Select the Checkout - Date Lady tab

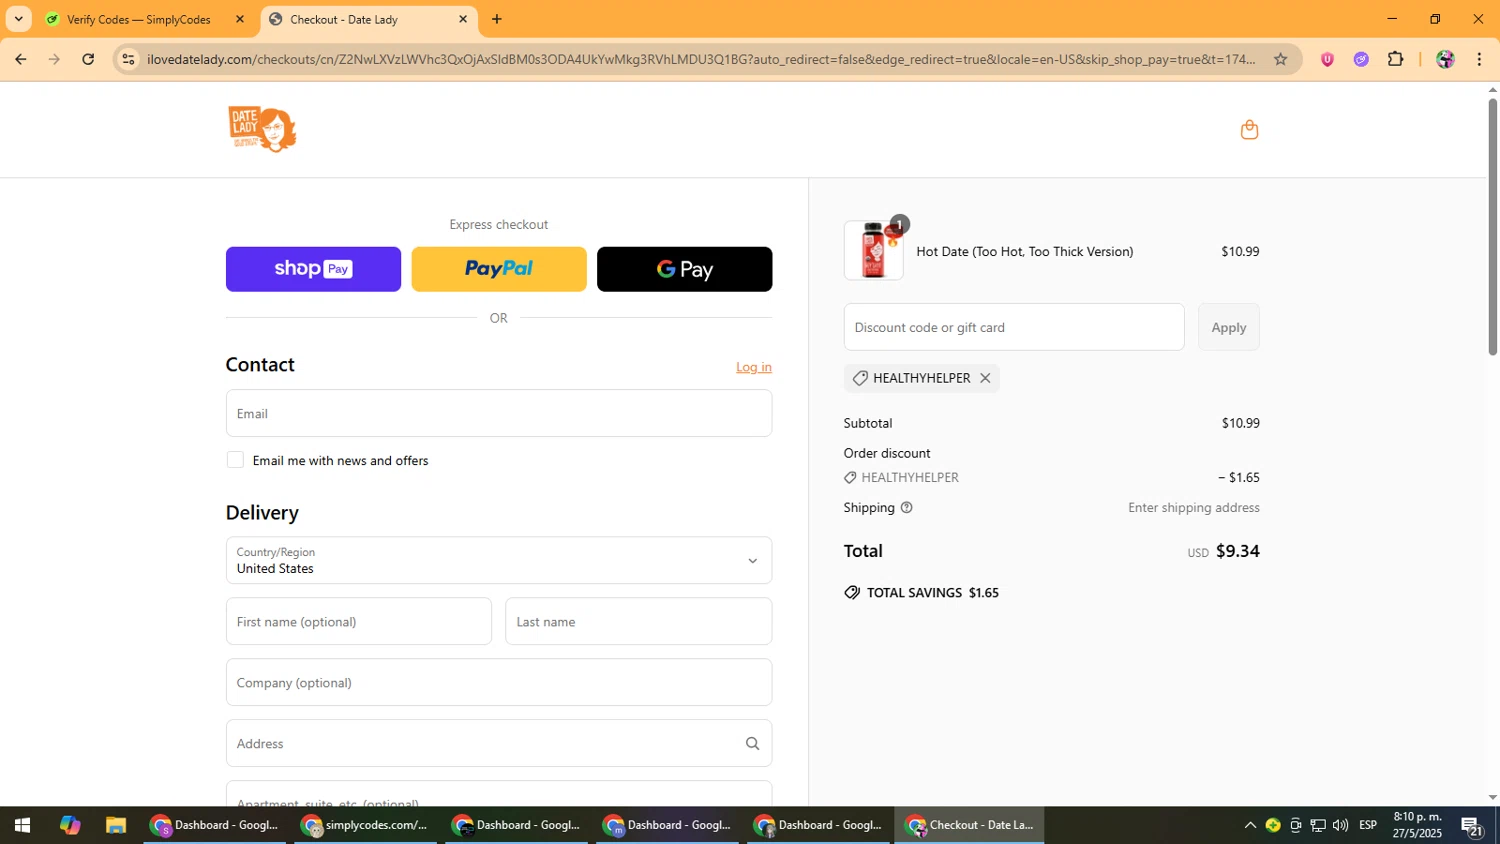coord(368,19)
